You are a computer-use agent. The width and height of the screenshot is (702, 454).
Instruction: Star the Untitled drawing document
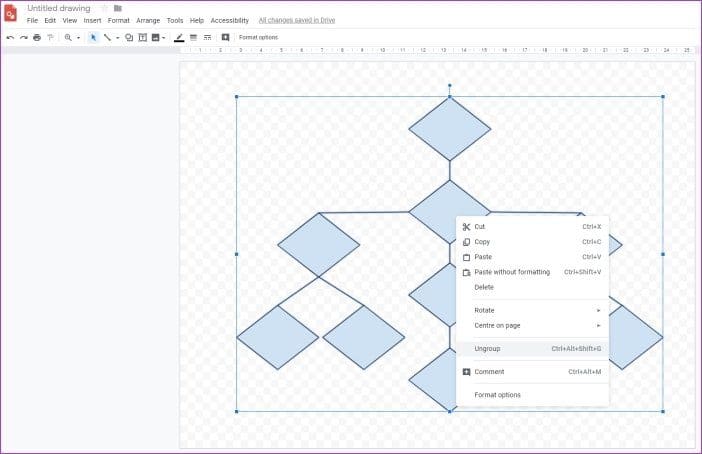coord(104,8)
